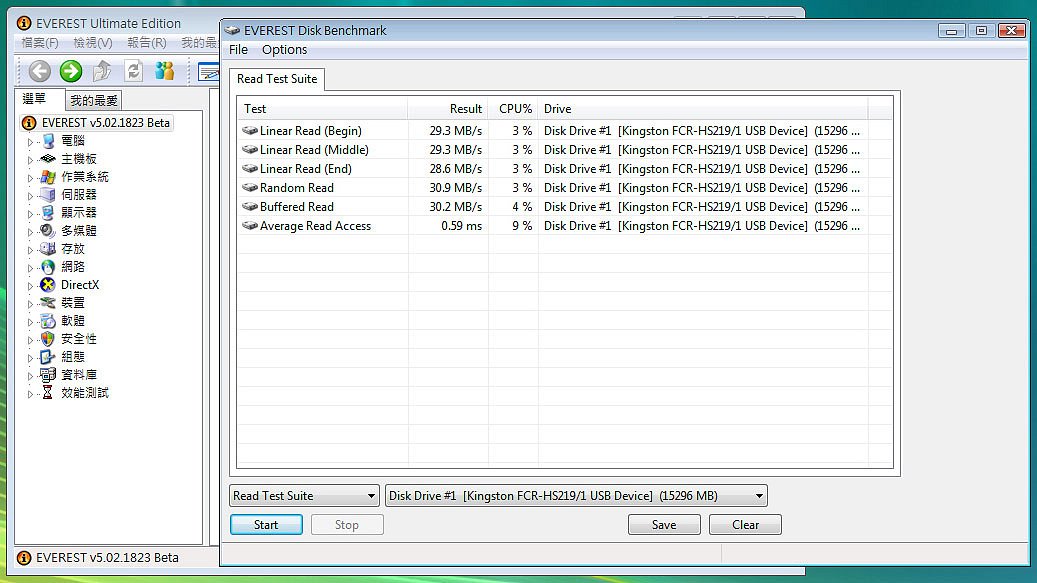The width and height of the screenshot is (1037, 583).
Task: Open the Read Test Suite dropdown
Action: tap(304, 496)
